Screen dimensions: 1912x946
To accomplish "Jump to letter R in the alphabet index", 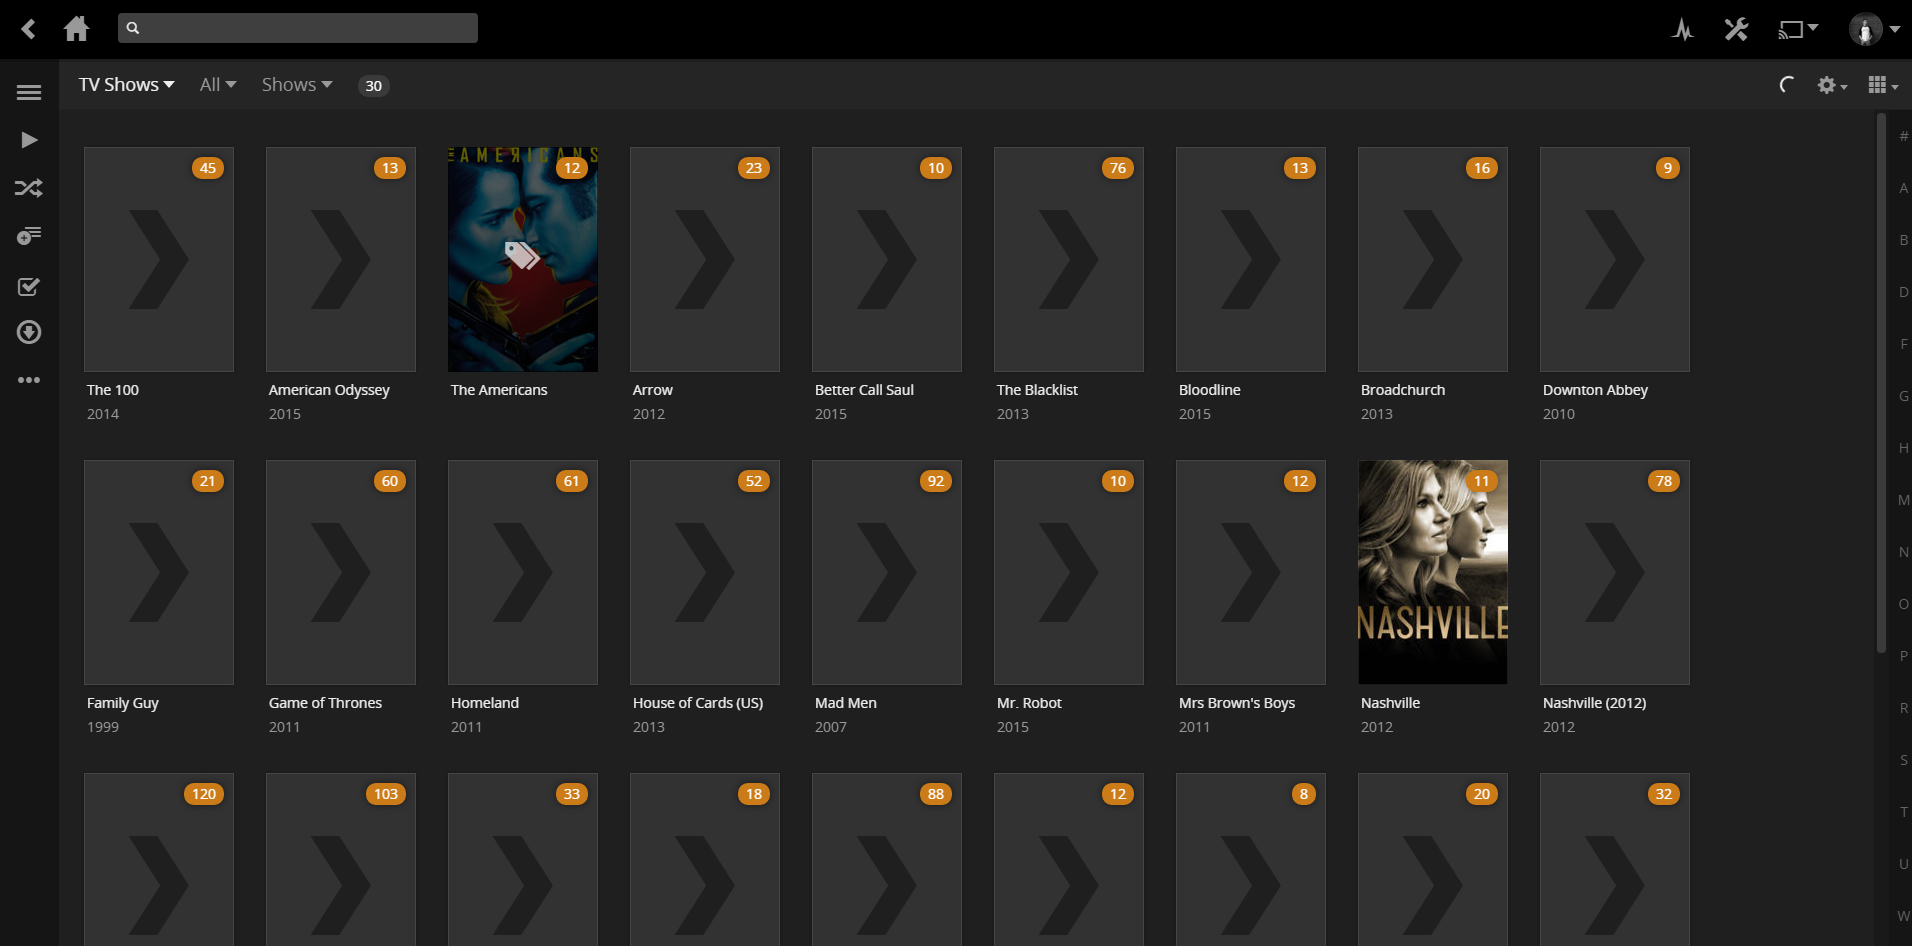I will click(x=1903, y=708).
